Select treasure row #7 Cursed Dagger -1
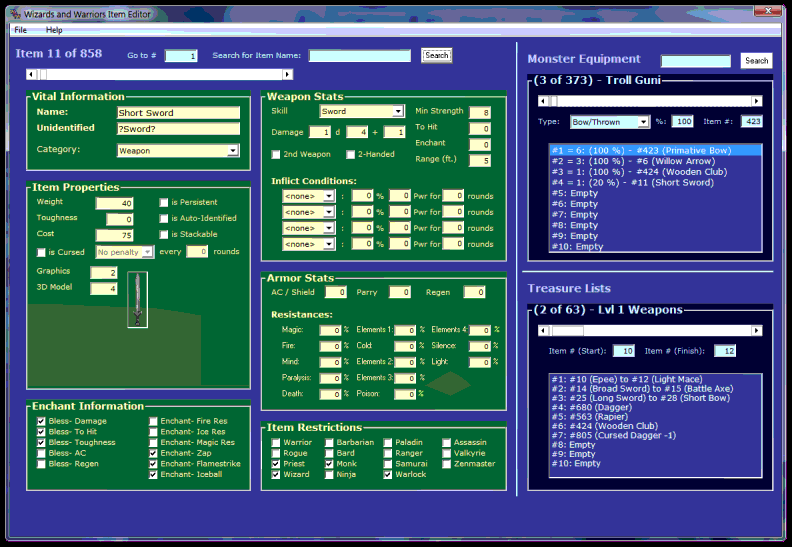This screenshot has width=792, height=547. tap(655, 435)
